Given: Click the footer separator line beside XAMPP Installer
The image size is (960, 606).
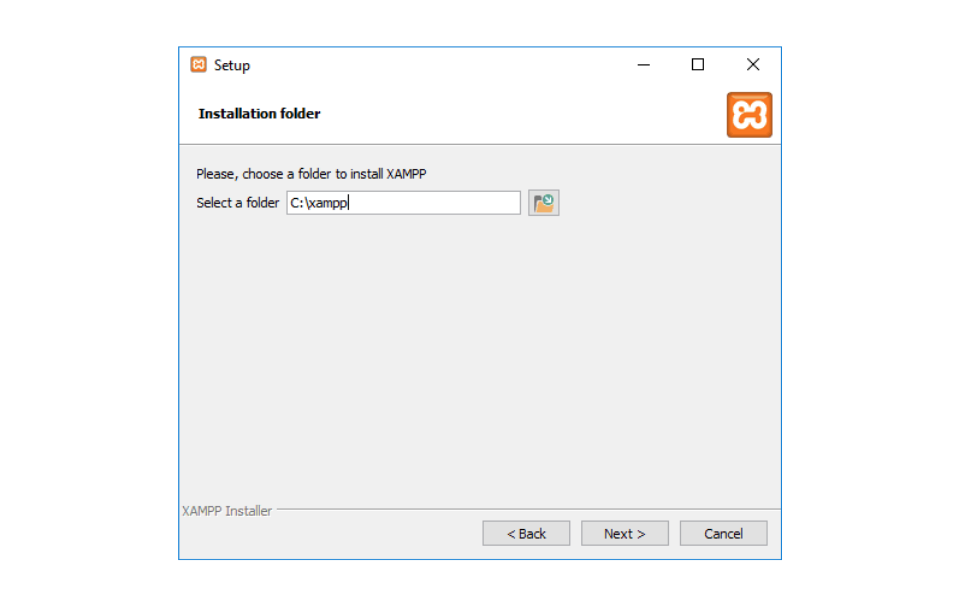Looking at the screenshot, I should pos(520,510).
